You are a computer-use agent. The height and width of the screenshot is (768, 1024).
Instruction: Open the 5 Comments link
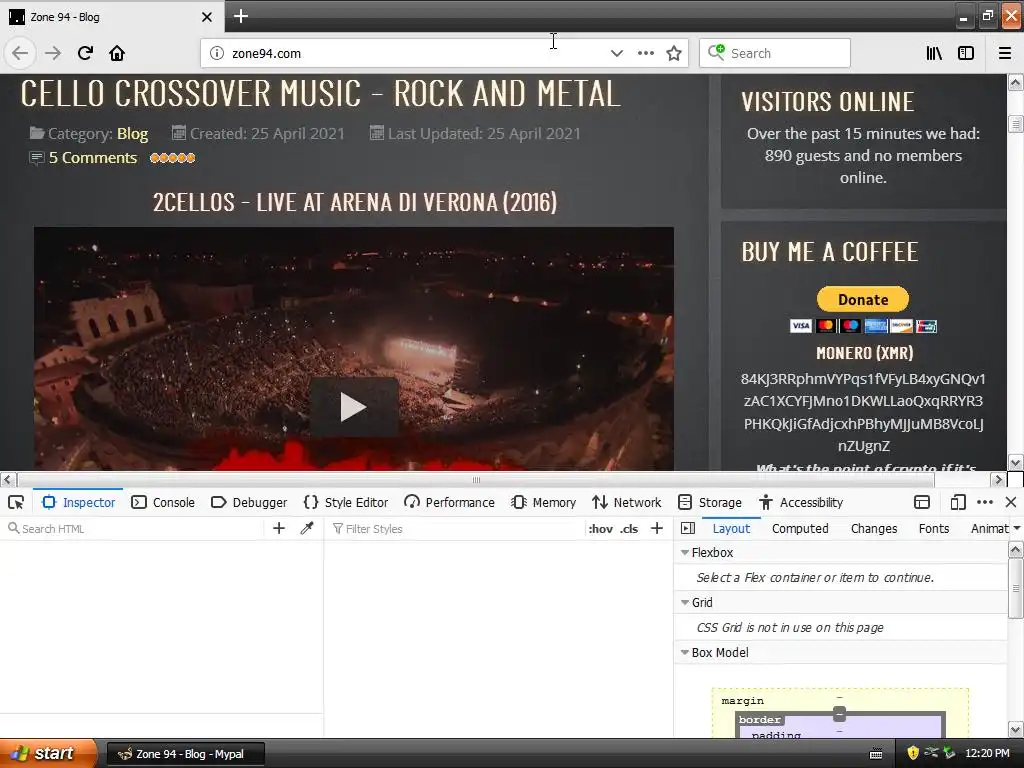pos(93,157)
